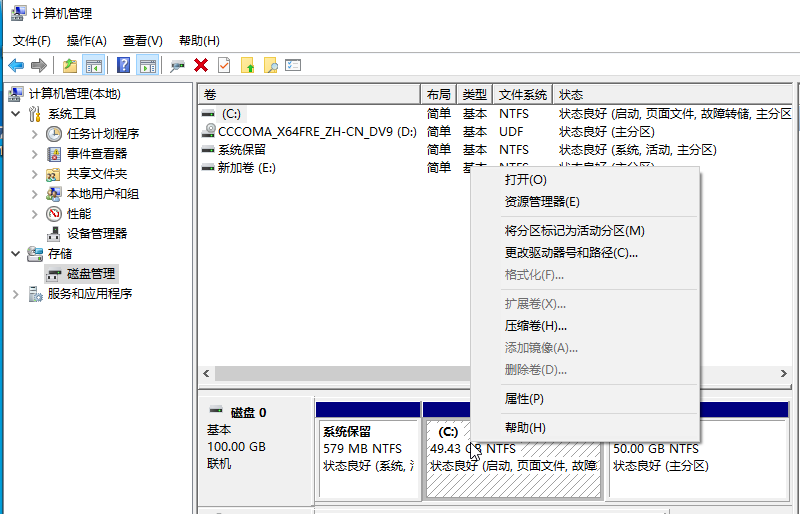This screenshot has height=514, width=800.
Task: Select 共享文件夹 in the tree
Action: (97, 174)
